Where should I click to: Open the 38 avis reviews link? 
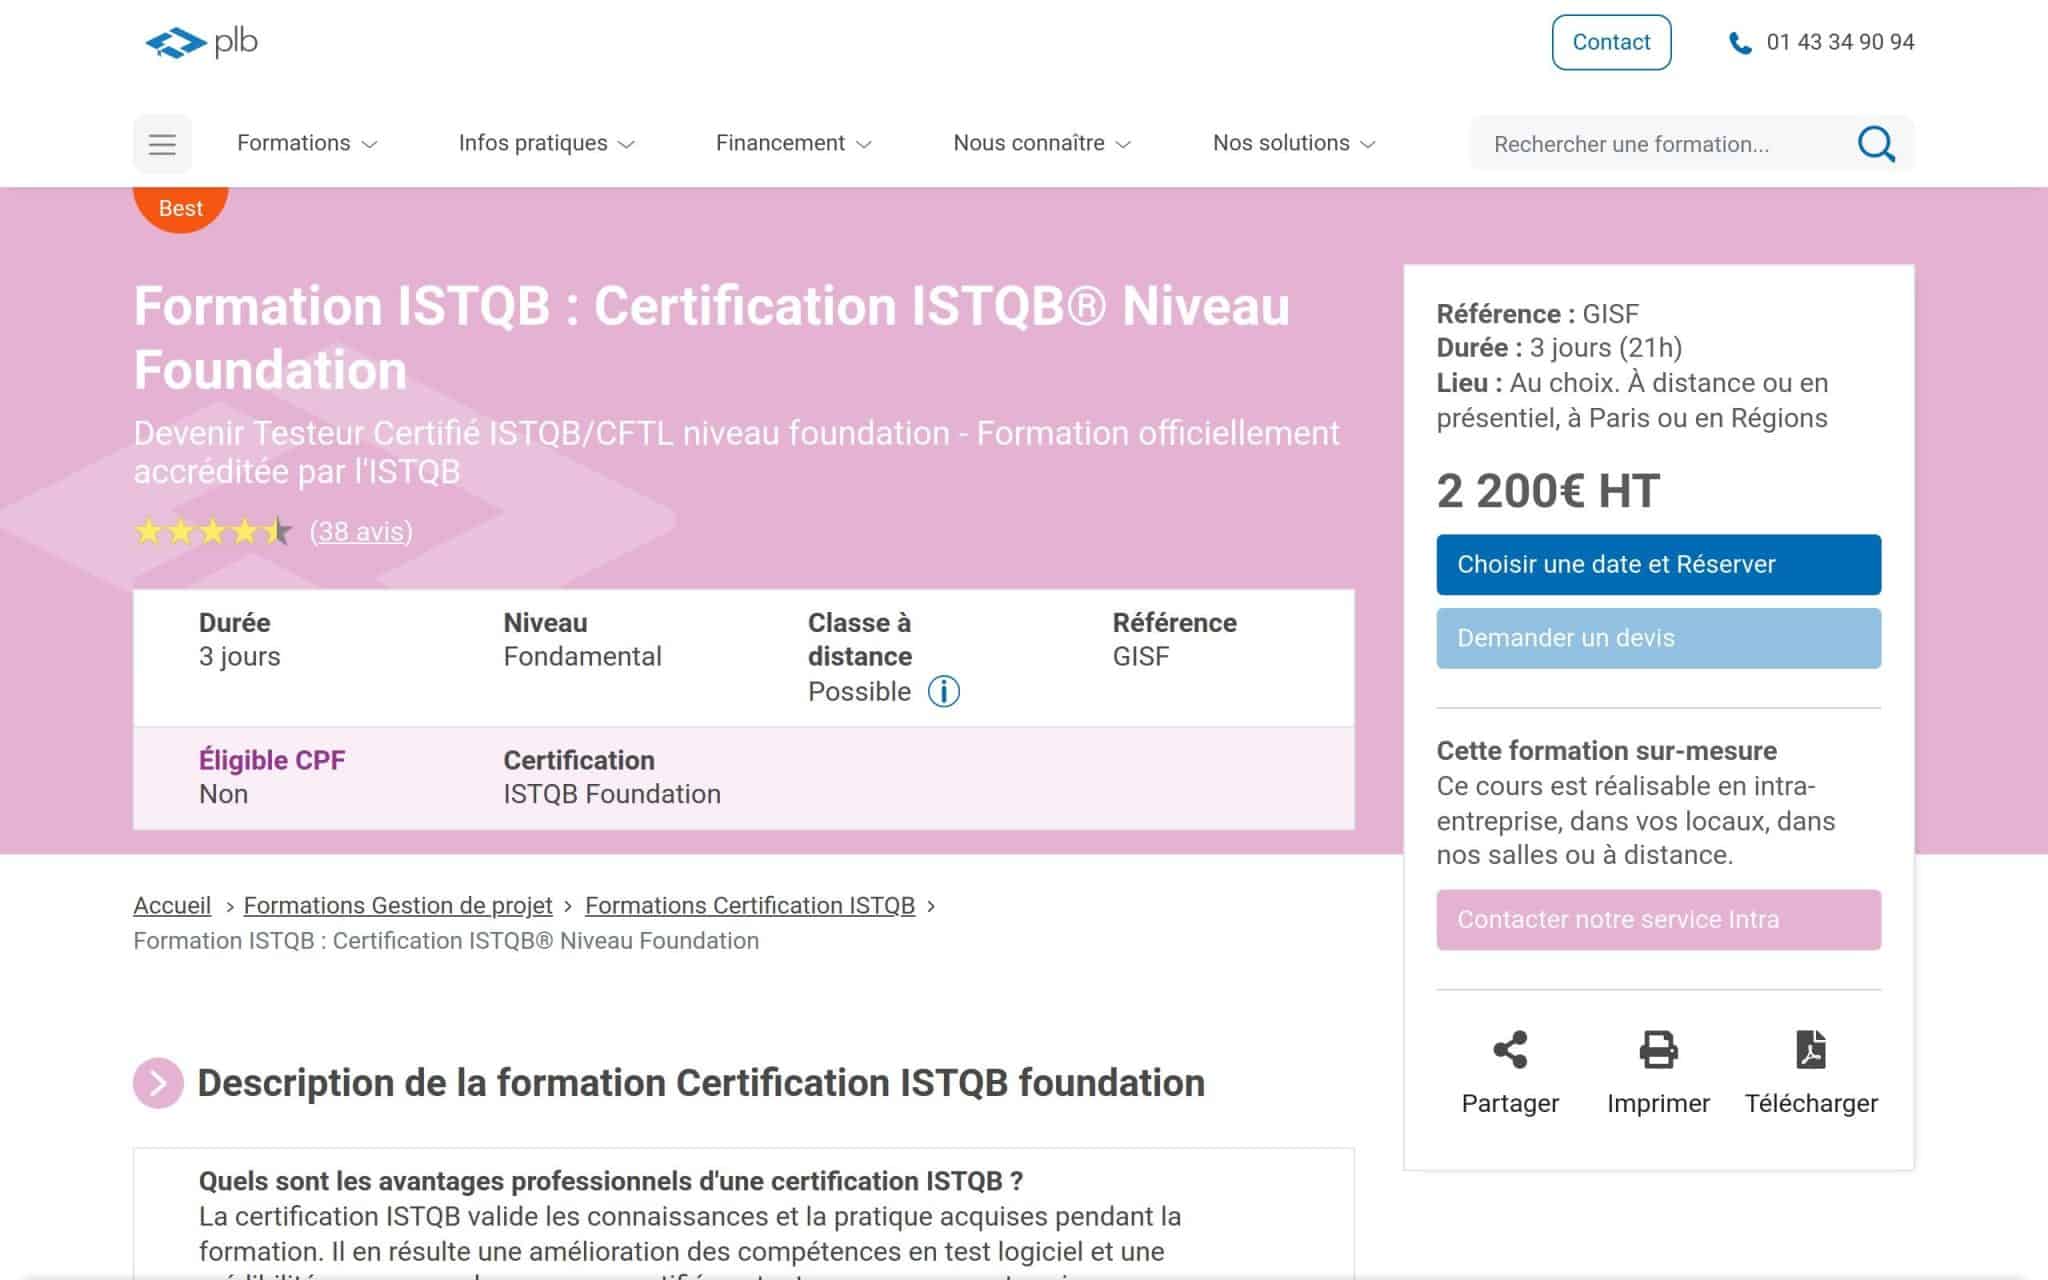(x=361, y=532)
